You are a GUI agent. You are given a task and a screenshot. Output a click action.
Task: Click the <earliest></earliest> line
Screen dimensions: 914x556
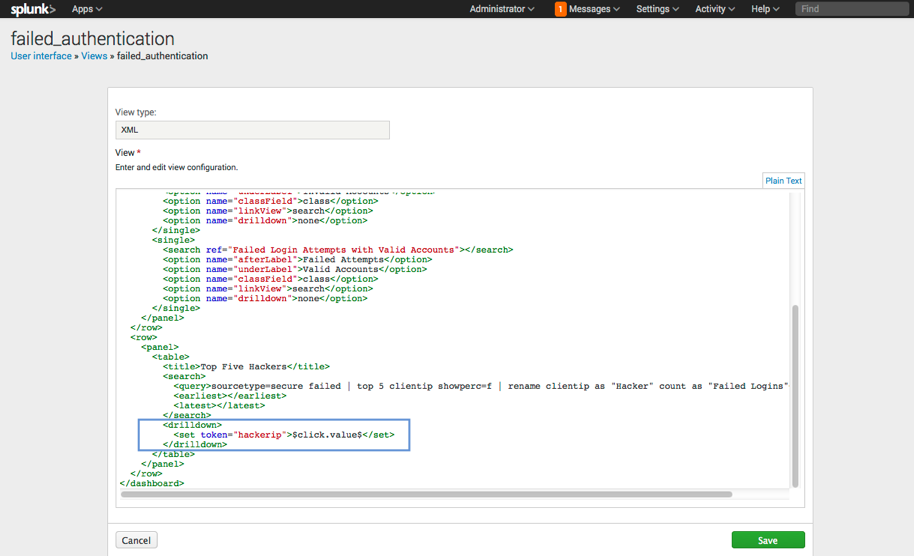pos(230,396)
